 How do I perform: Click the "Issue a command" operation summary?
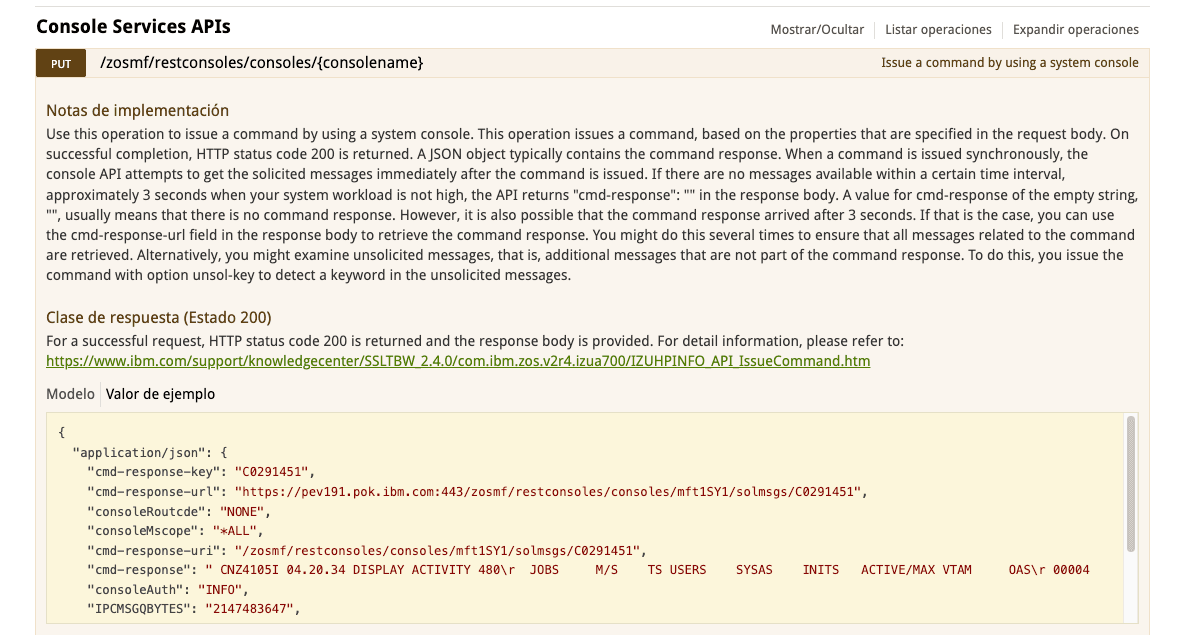pos(1009,63)
